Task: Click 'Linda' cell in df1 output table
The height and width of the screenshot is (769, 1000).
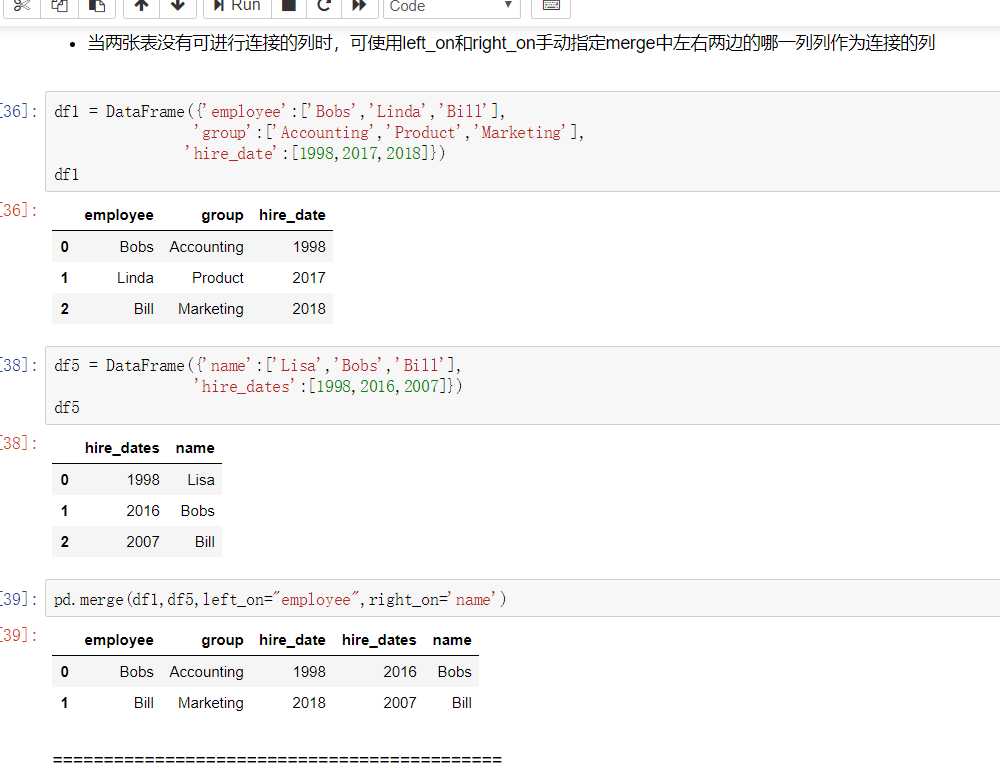Action: 135,278
